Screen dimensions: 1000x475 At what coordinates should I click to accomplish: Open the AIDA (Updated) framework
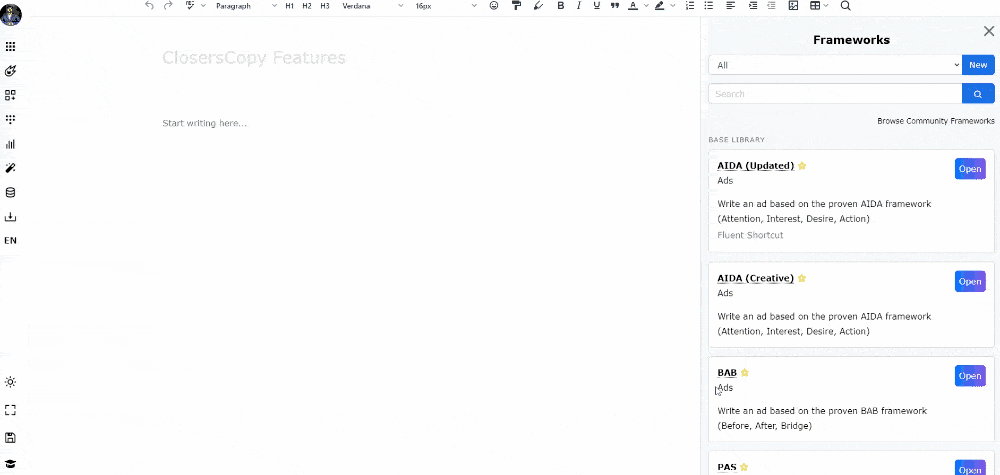[970, 169]
